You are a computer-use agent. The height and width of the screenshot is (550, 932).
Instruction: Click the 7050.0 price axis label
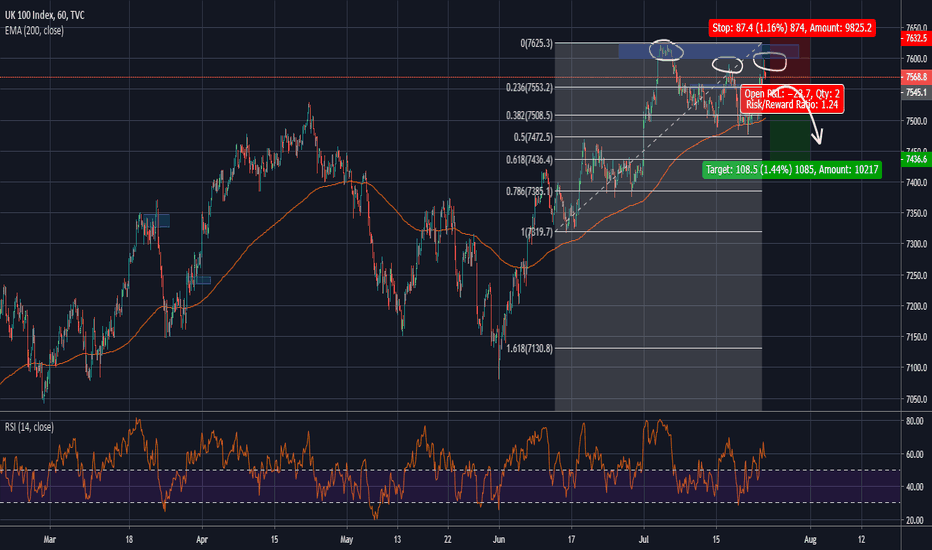(x=917, y=399)
